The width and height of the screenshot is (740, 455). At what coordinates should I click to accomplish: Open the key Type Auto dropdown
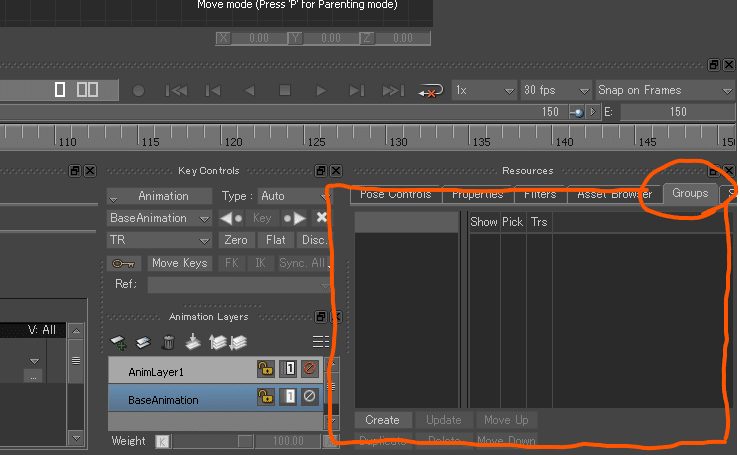pyautogui.click(x=294, y=196)
